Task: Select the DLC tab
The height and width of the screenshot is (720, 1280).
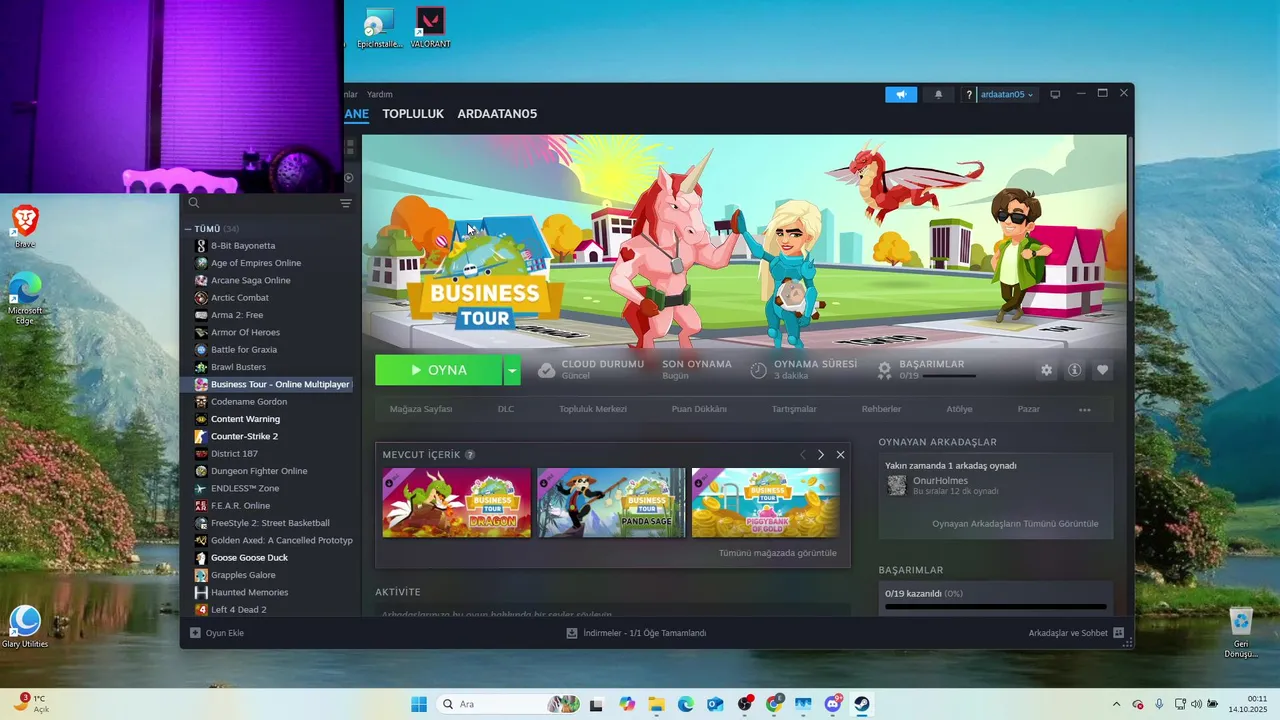Action: (506, 409)
